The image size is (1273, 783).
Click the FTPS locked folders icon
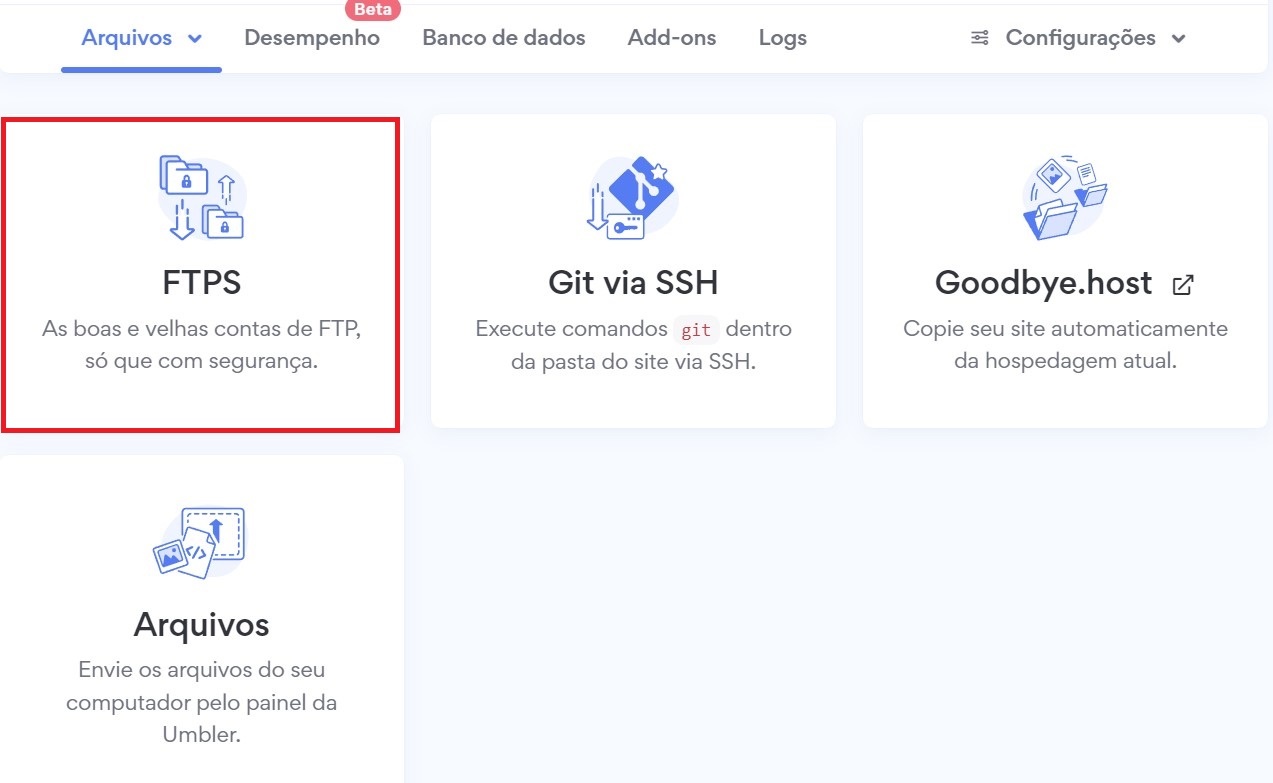201,197
